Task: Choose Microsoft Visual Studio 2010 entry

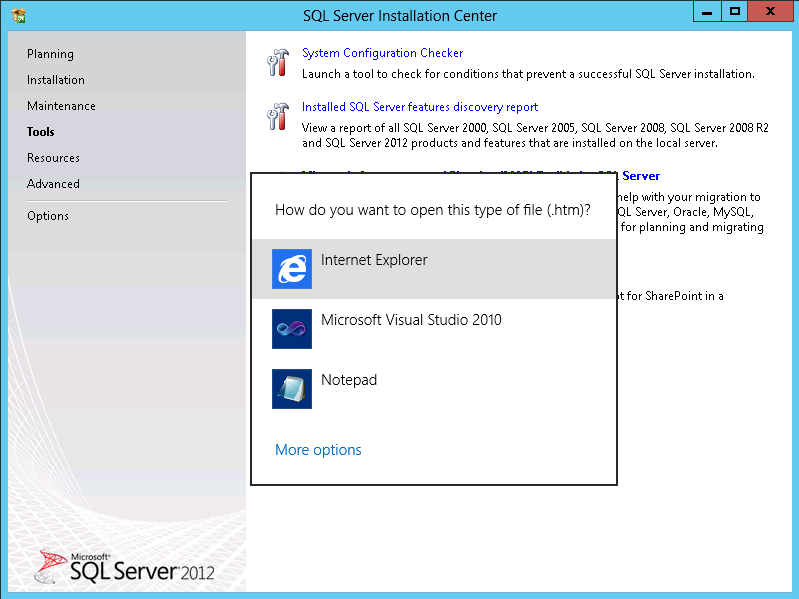Action: [x=434, y=329]
